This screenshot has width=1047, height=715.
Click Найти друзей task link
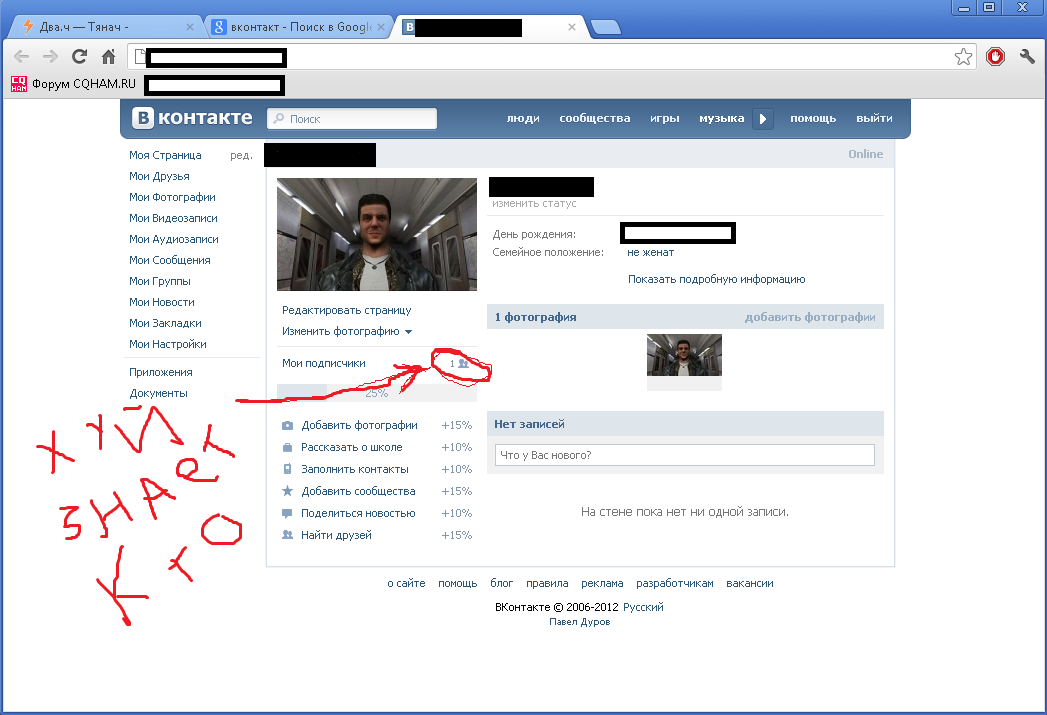[x=336, y=535]
